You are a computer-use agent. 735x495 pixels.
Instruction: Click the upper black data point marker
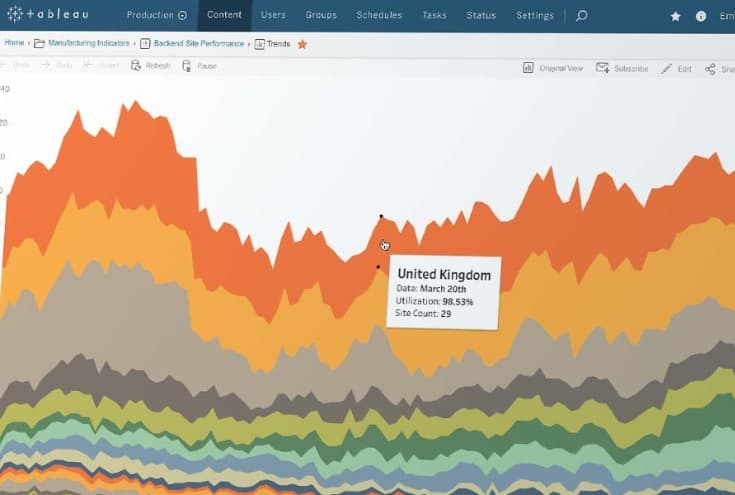[381, 216]
